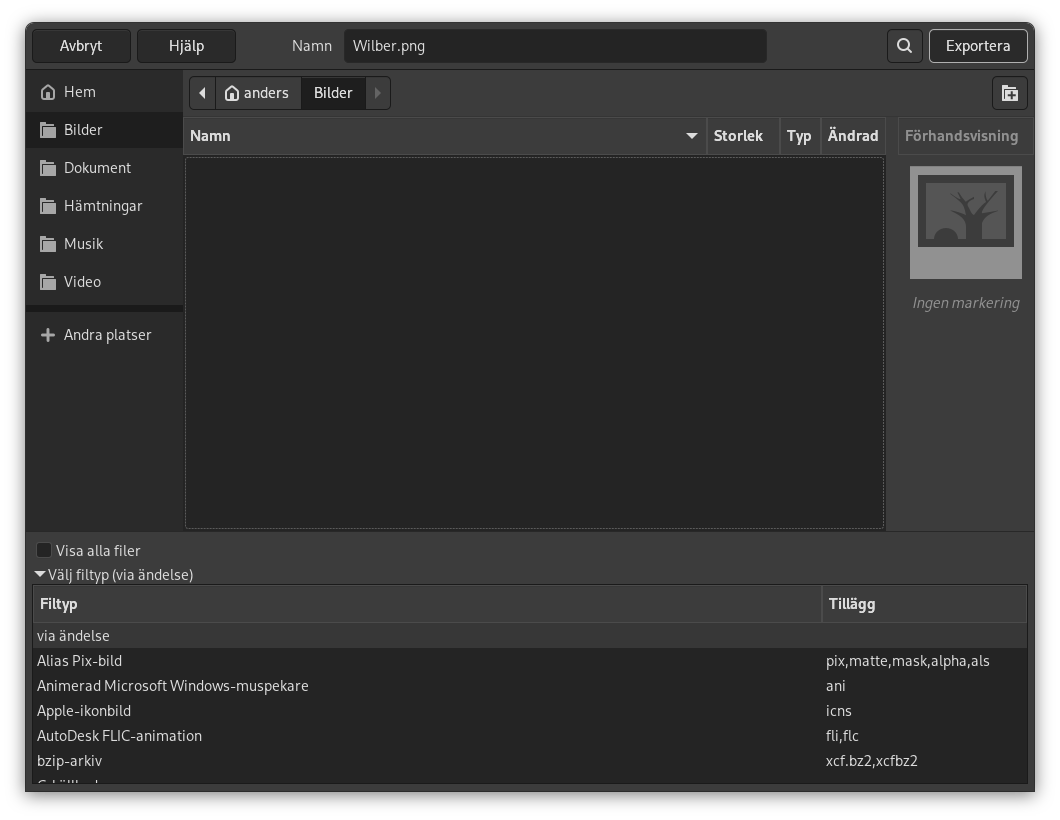Select the Bilder breadcrumb tab

332,92
